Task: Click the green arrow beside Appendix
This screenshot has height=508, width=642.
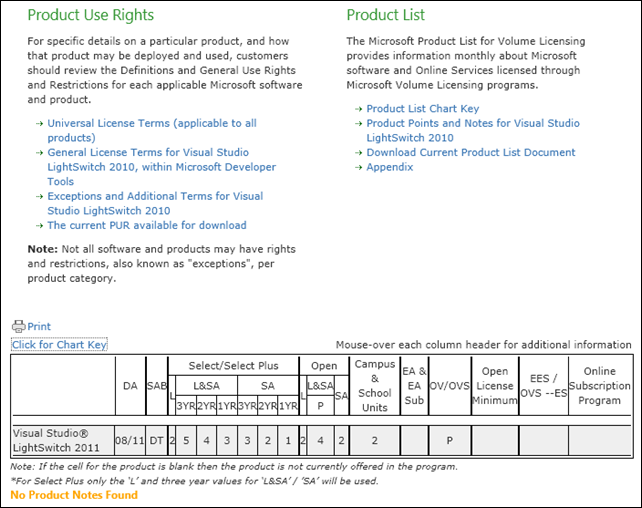Action: [358, 167]
